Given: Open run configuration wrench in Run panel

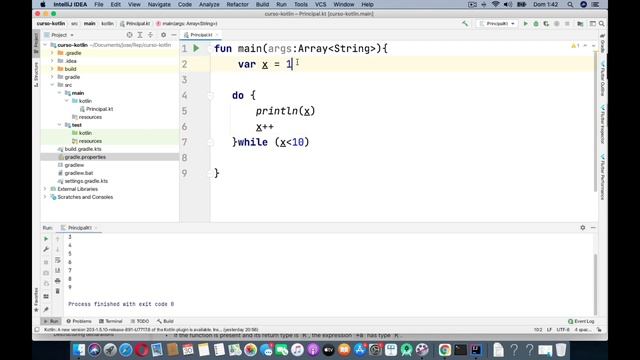Looking at the screenshot, I should click(x=46, y=249).
